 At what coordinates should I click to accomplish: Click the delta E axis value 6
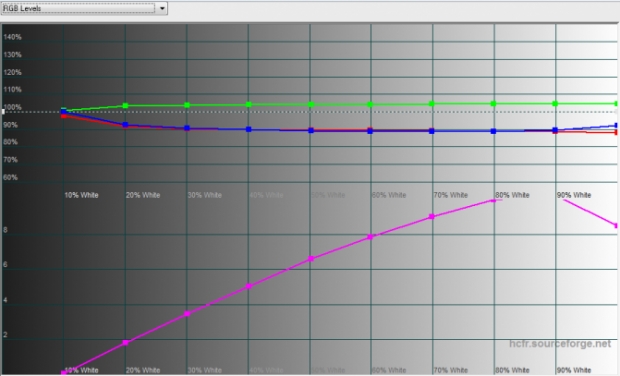5,265
